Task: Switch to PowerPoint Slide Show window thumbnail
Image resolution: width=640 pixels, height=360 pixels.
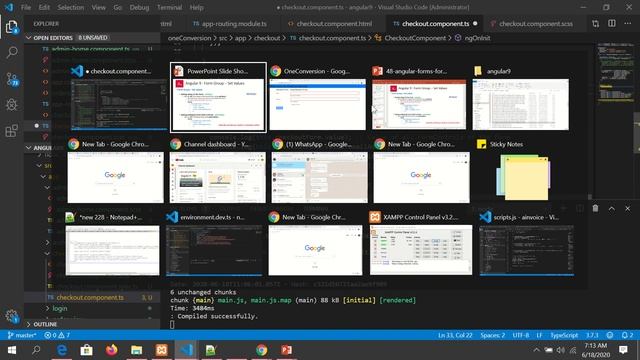Action: coord(218,97)
